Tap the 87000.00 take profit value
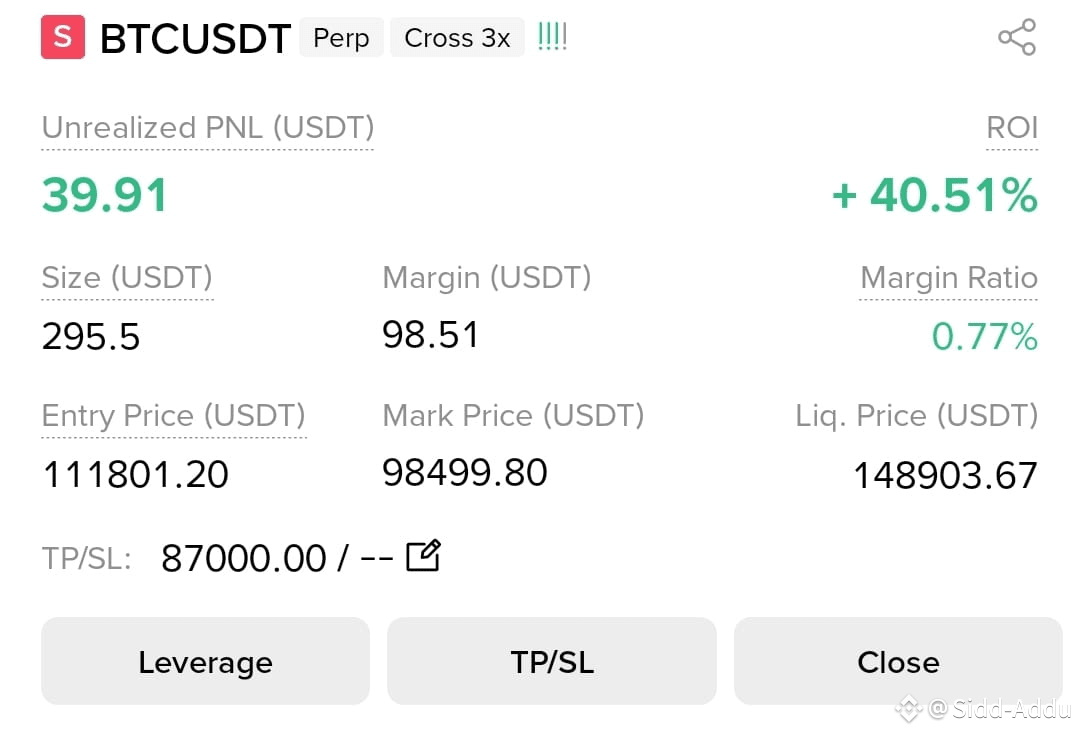 pos(243,558)
